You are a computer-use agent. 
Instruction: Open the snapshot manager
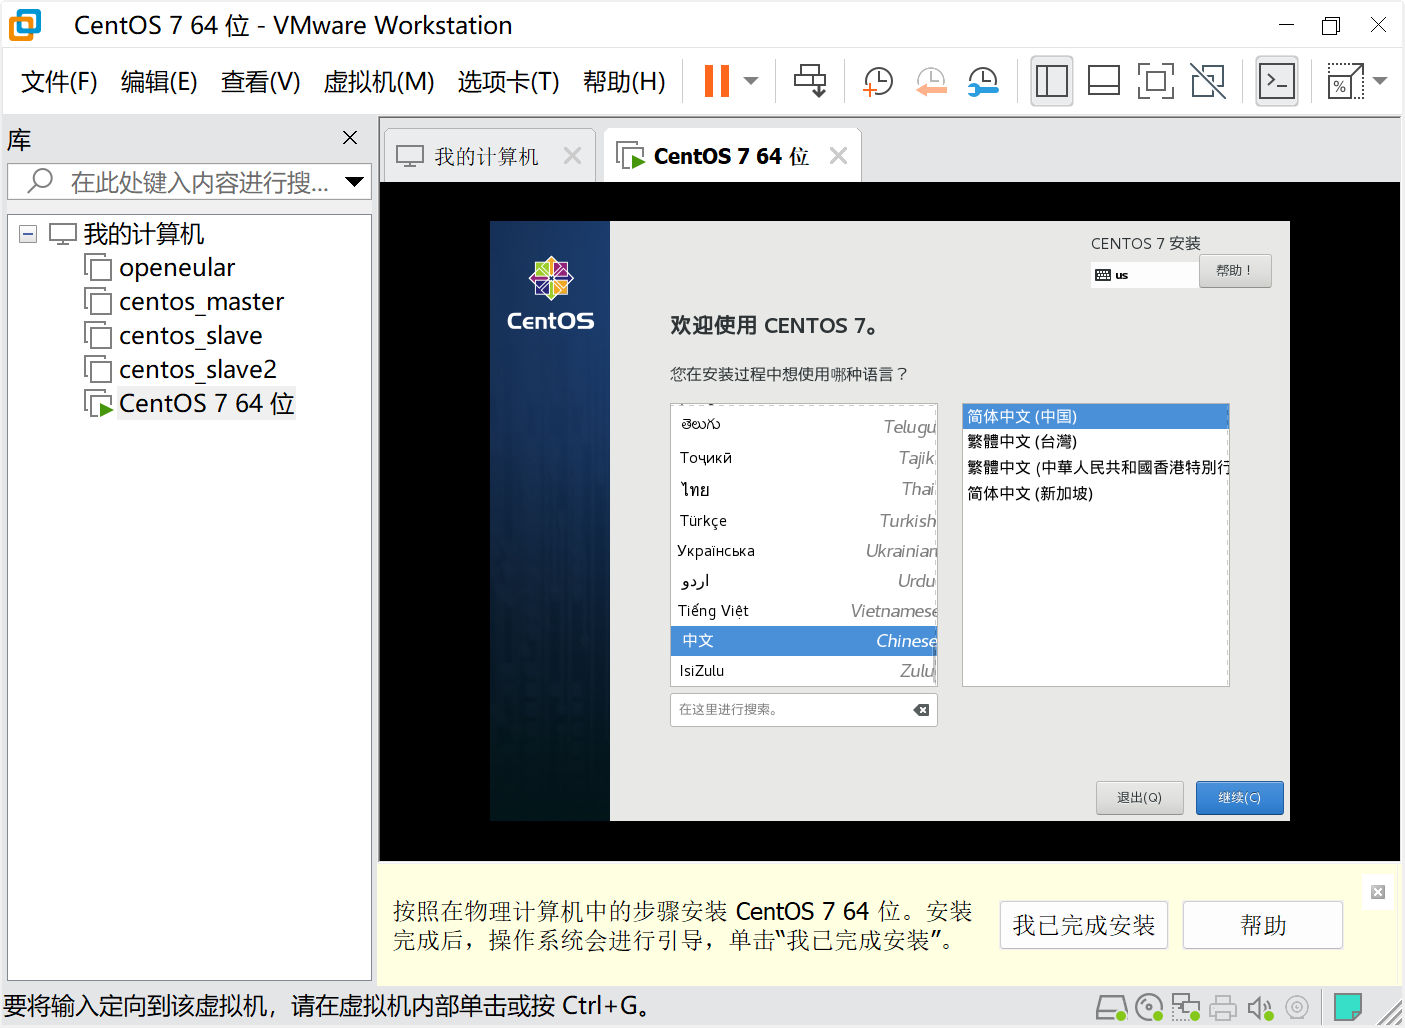[x=984, y=81]
